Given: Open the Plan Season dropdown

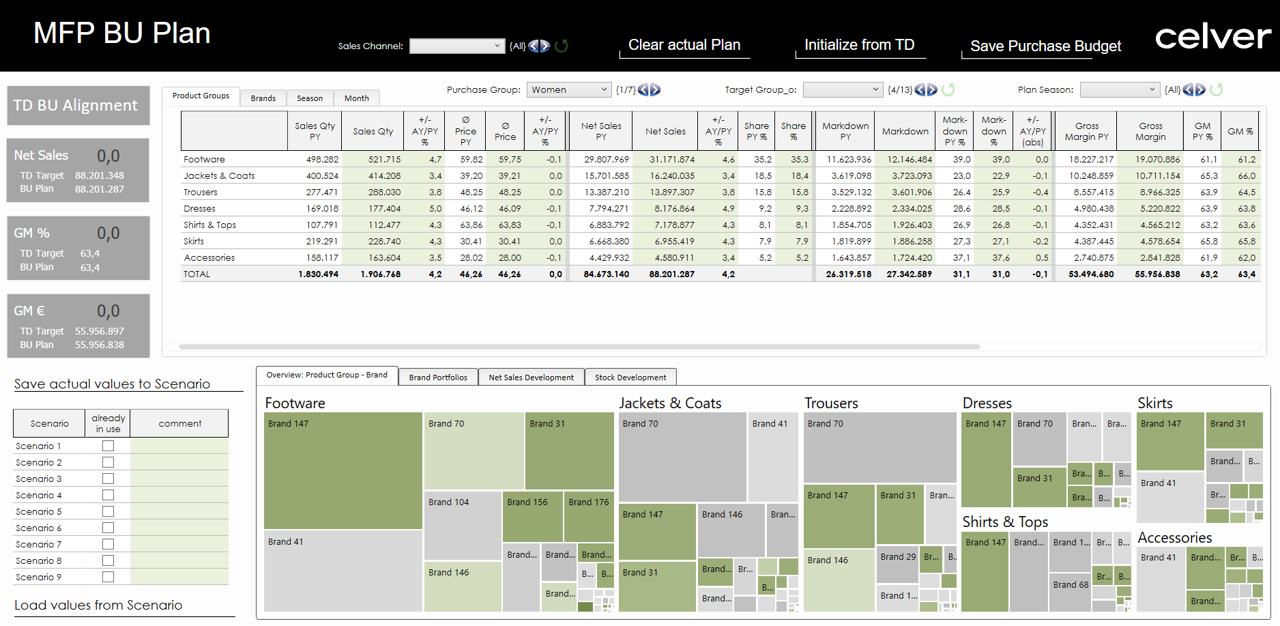Looking at the screenshot, I should click(x=1120, y=89).
